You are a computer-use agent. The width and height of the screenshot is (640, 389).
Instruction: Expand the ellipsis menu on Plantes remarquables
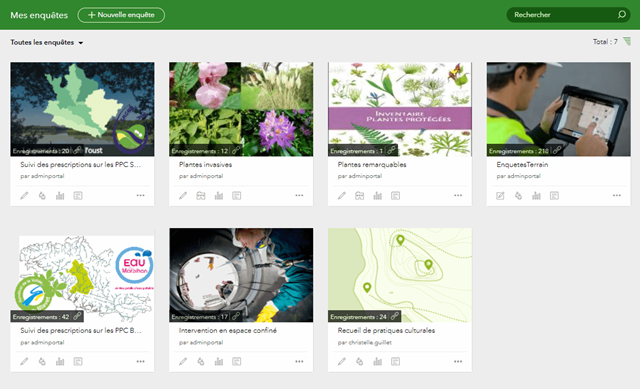458,196
